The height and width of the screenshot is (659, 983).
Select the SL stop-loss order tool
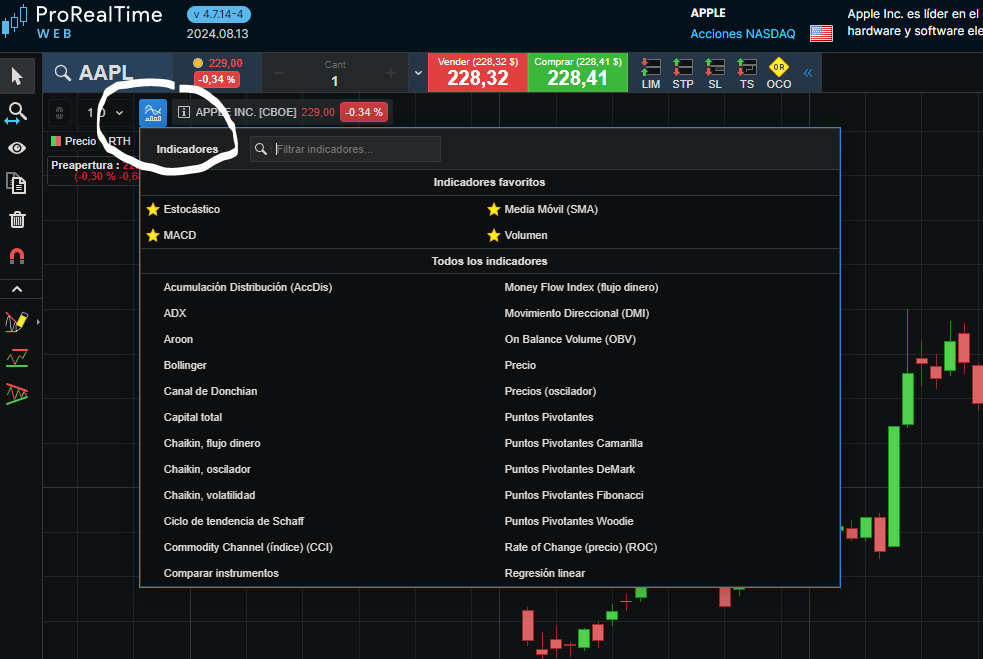[715, 73]
